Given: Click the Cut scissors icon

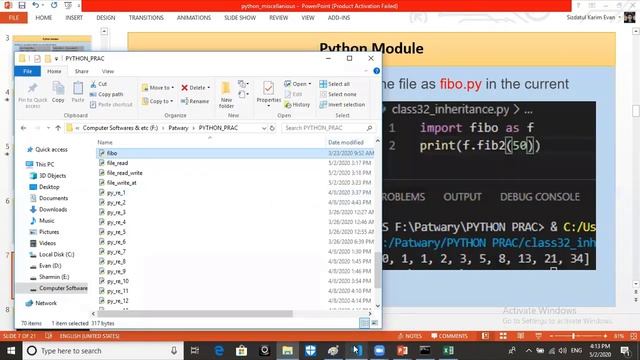Looking at the screenshot, I should point(93,84).
